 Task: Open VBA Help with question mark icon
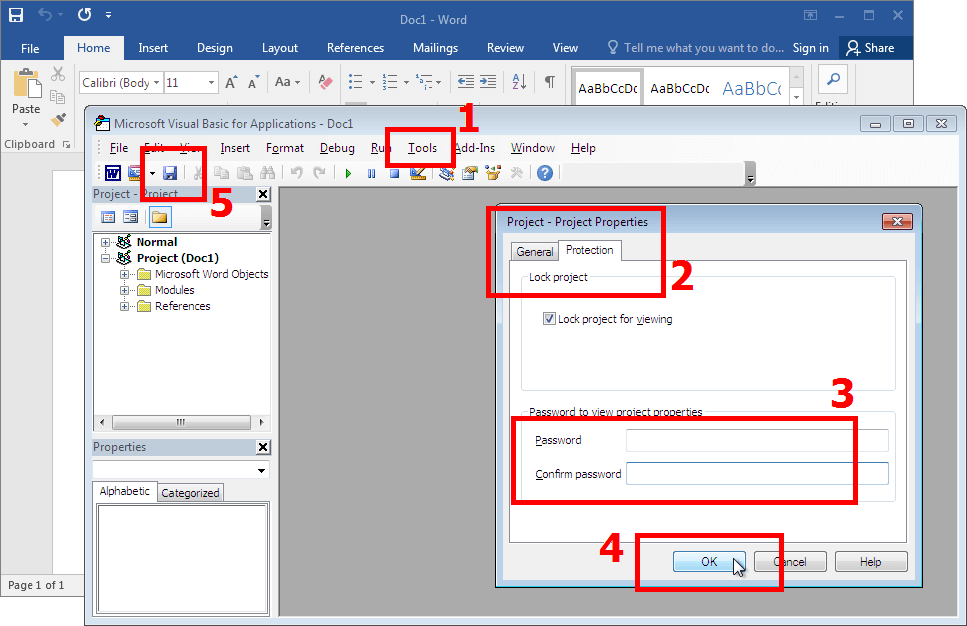(545, 173)
